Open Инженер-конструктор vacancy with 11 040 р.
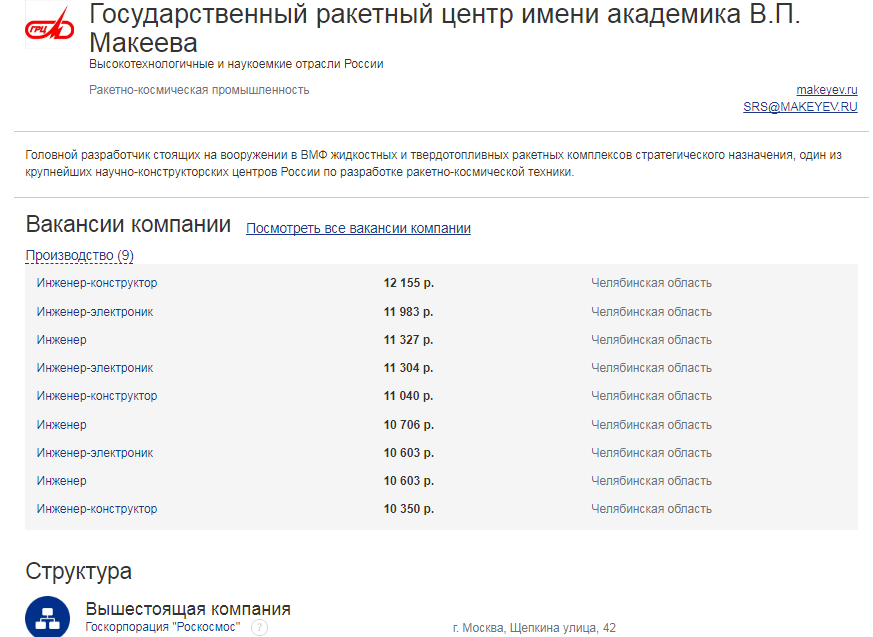The image size is (873, 637). (x=97, y=396)
